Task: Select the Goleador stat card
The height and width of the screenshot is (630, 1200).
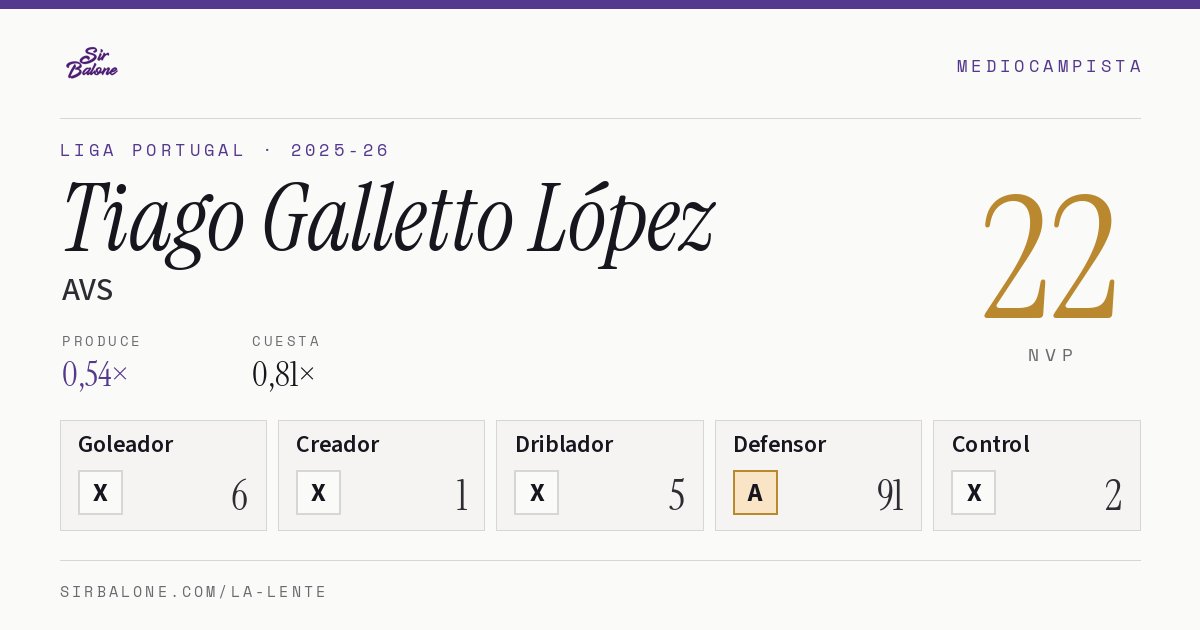Action: 163,475
